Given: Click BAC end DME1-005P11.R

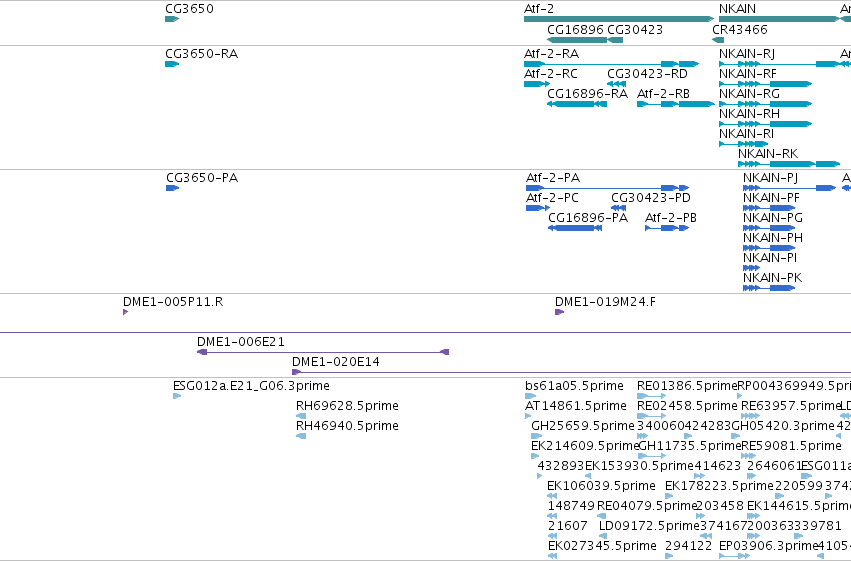Looking at the screenshot, I should click(173, 302).
